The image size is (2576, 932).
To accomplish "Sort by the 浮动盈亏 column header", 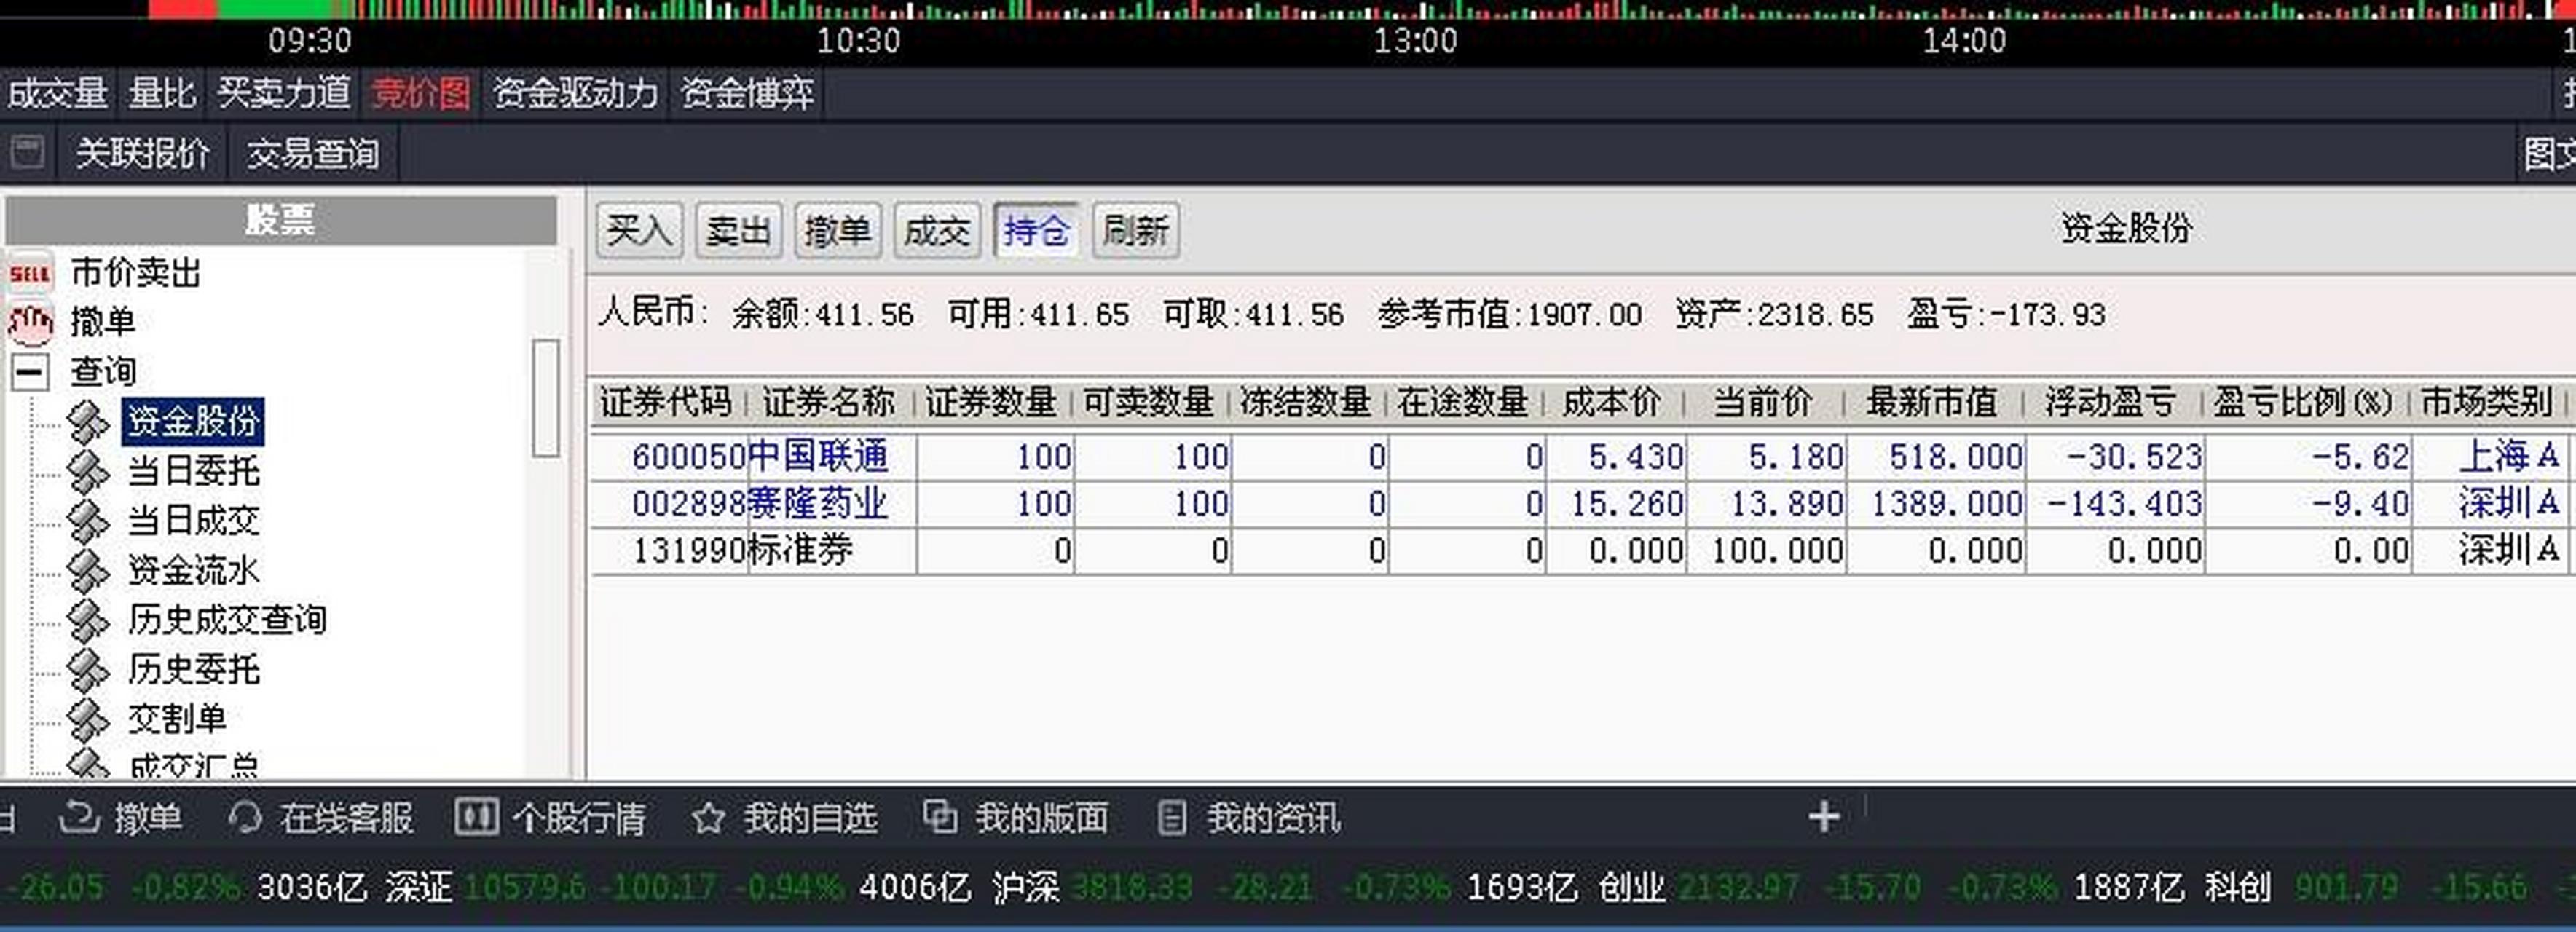I will point(2110,402).
